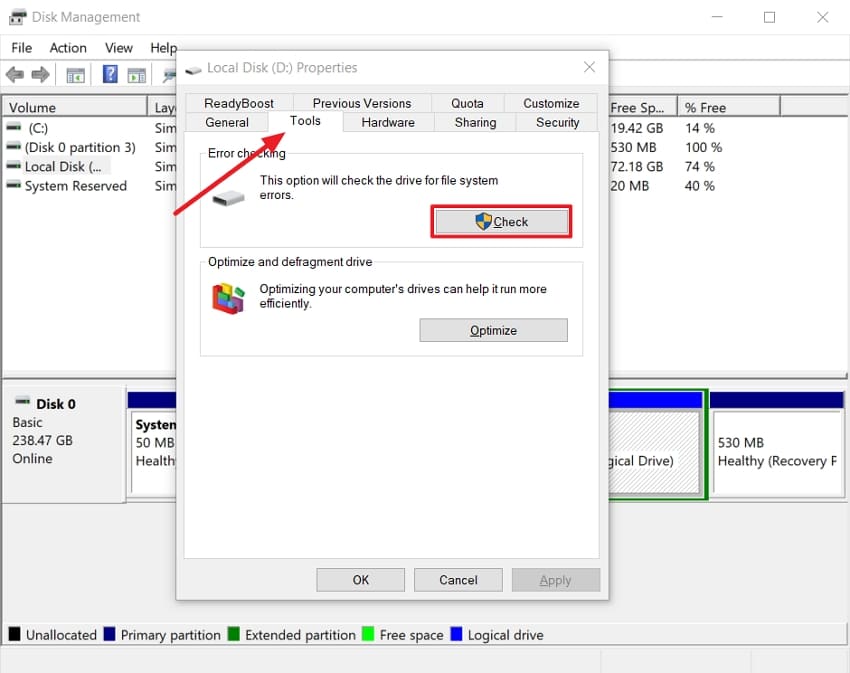Click the Optimize button
850x673 pixels.
pos(493,330)
